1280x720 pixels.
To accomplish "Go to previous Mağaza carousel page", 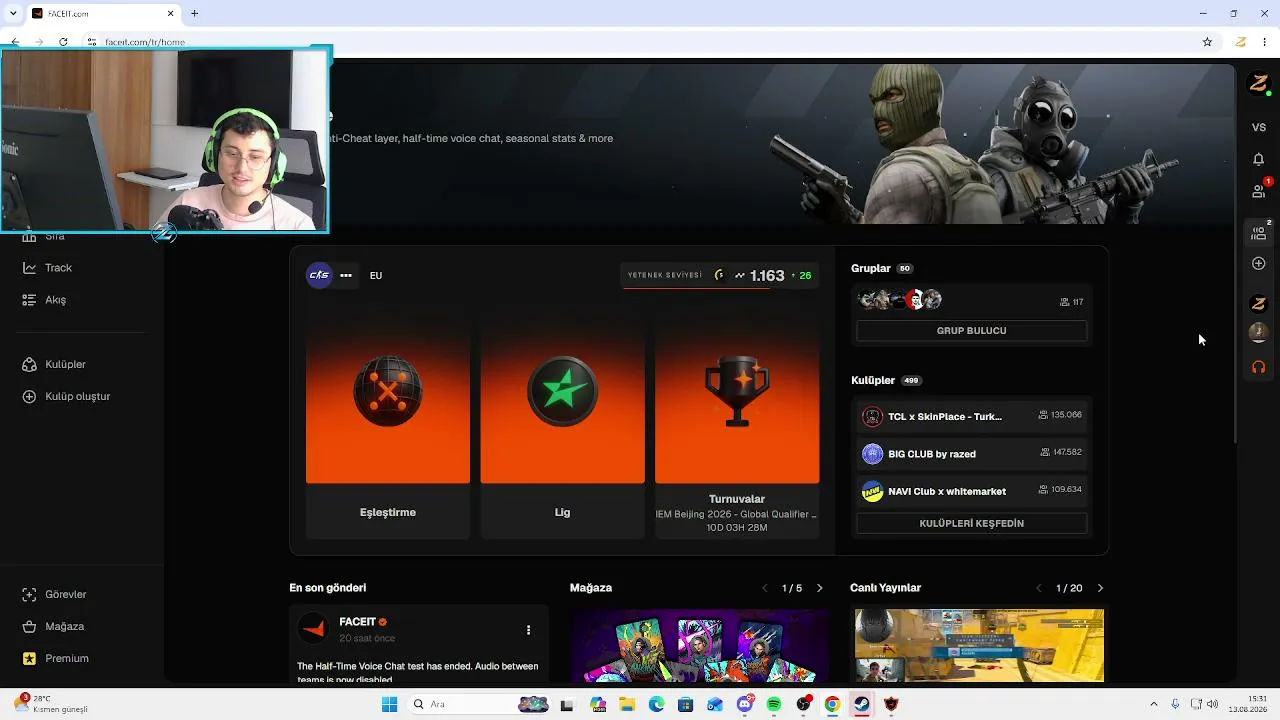I will tap(765, 589).
